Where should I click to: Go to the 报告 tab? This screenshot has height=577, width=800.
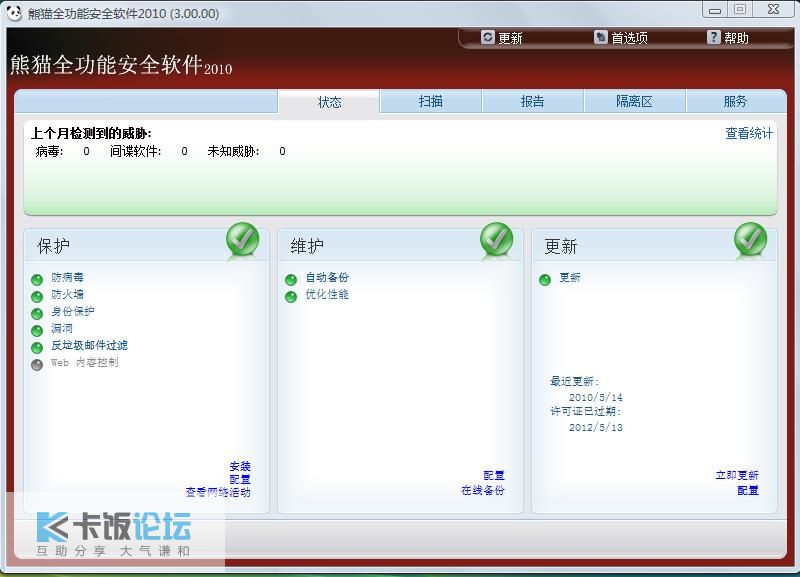point(533,102)
